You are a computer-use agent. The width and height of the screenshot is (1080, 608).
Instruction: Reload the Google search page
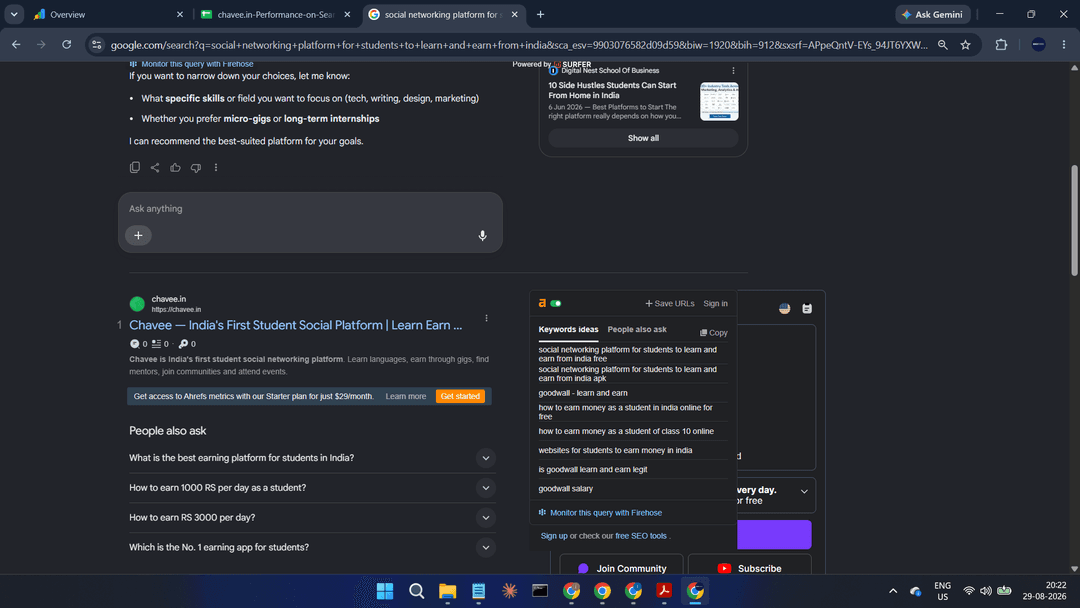click(67, 45)
